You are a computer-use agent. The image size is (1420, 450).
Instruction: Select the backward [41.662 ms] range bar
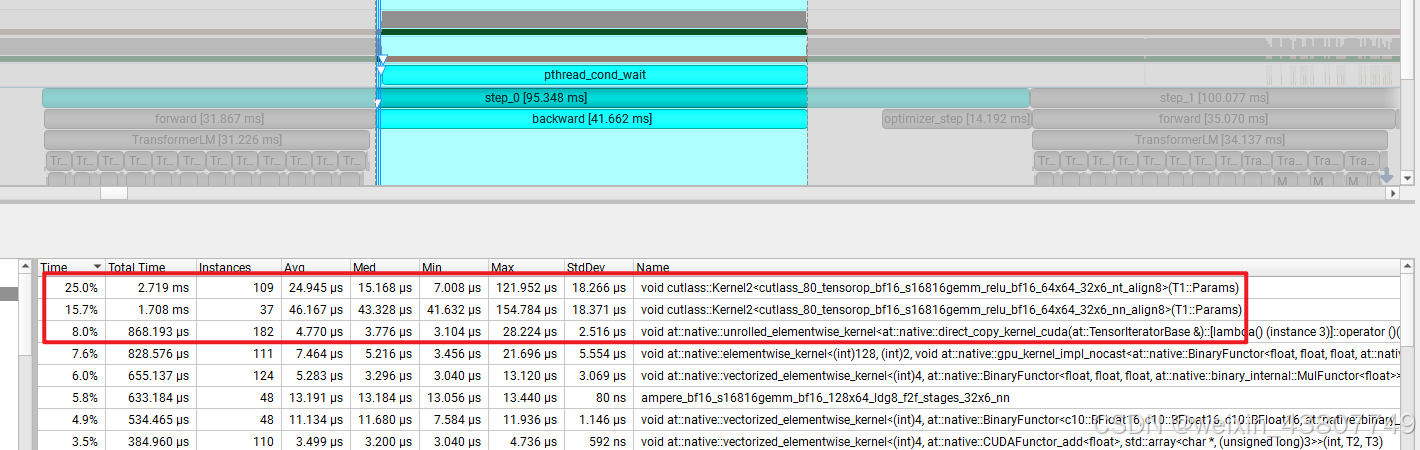[x=592, y=119]
